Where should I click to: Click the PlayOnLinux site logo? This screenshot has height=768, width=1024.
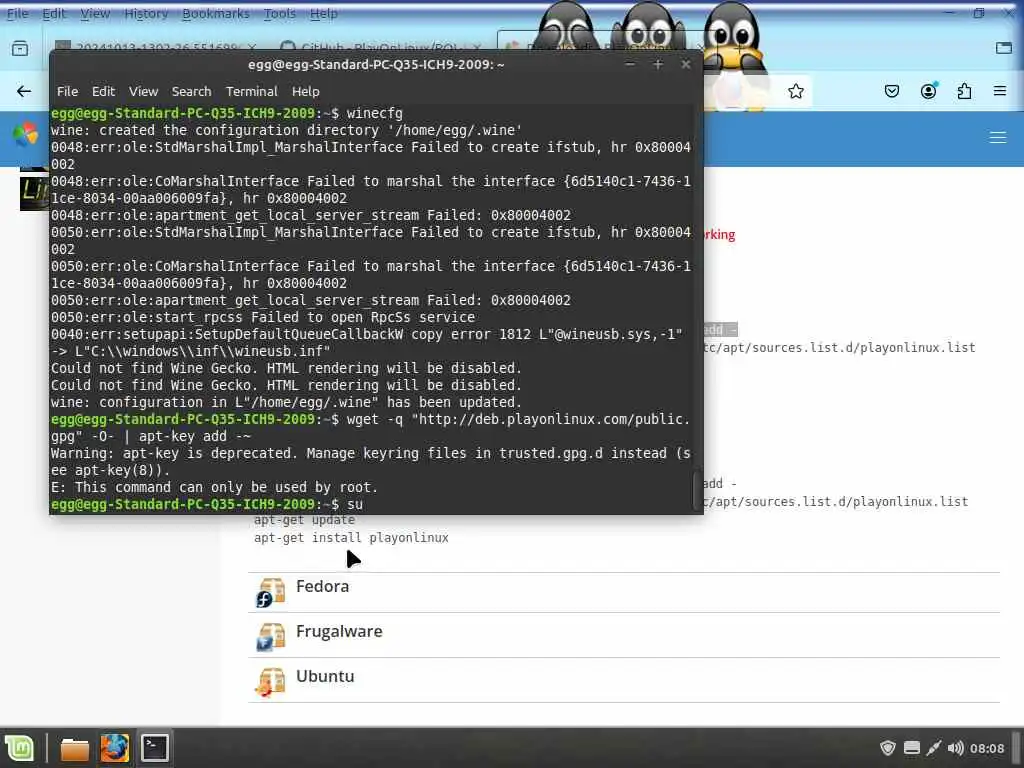[25, 135]
